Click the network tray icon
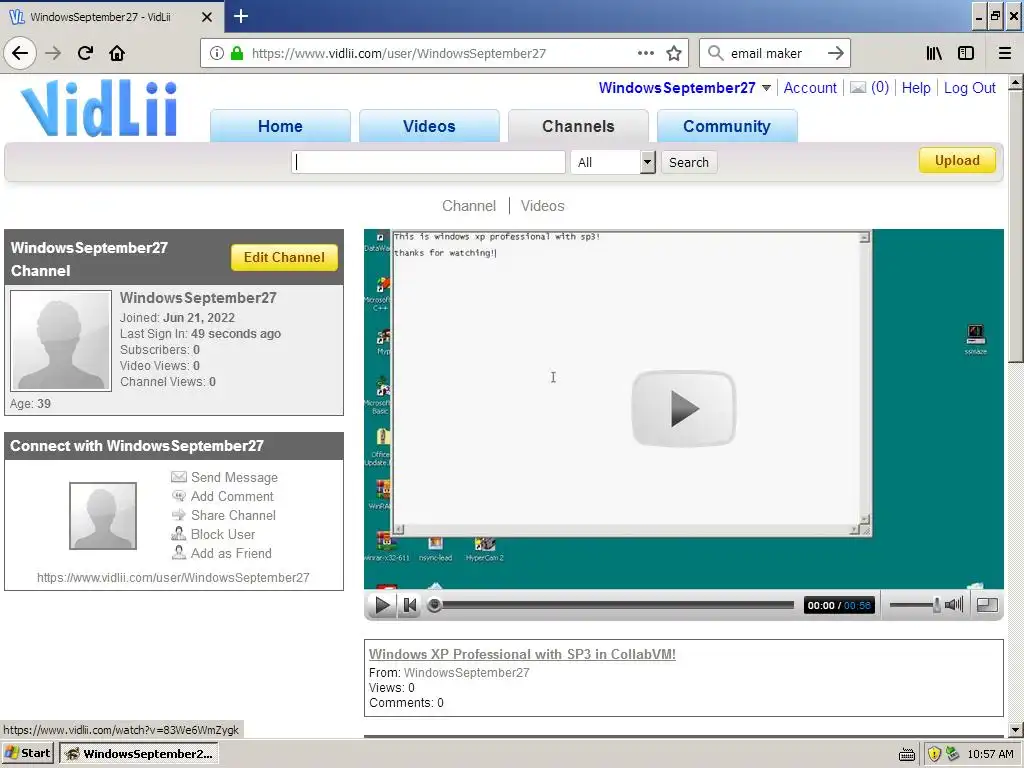 coord(953,754)
